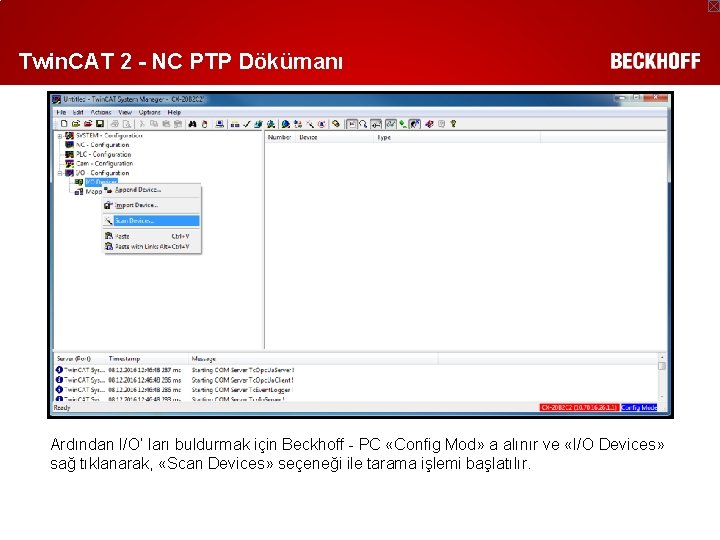The image size is (720, 540).
Task: Select Scan Devices in the context menu
Action: 152,221
